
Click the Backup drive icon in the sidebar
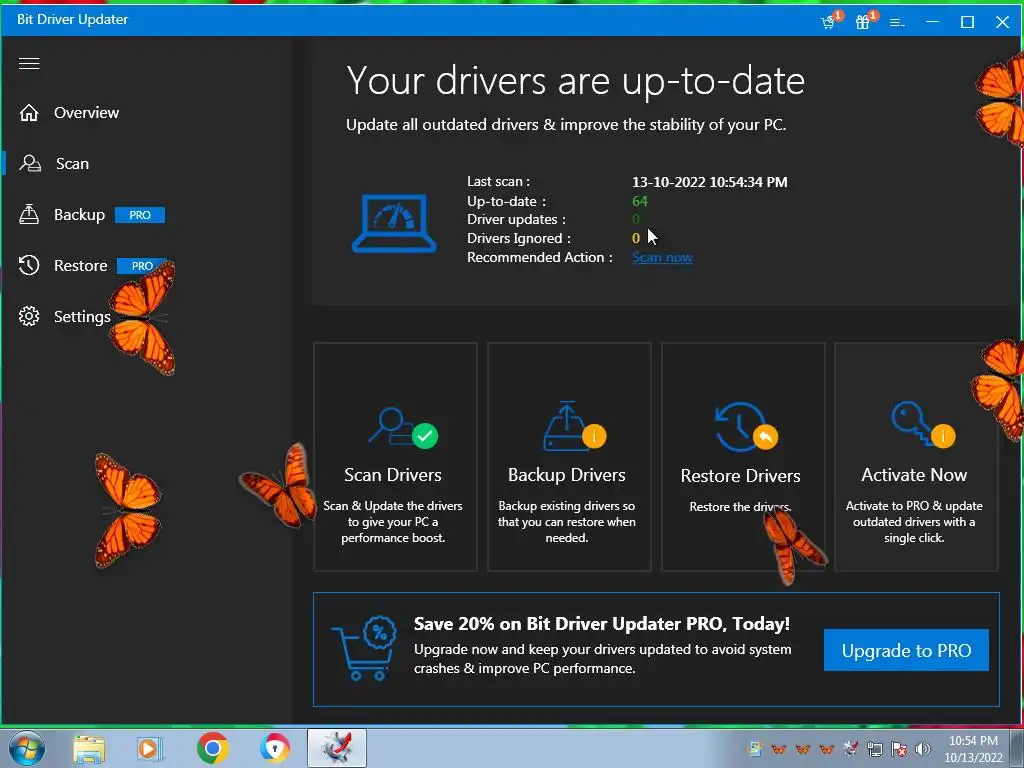[x=29, y=214]
